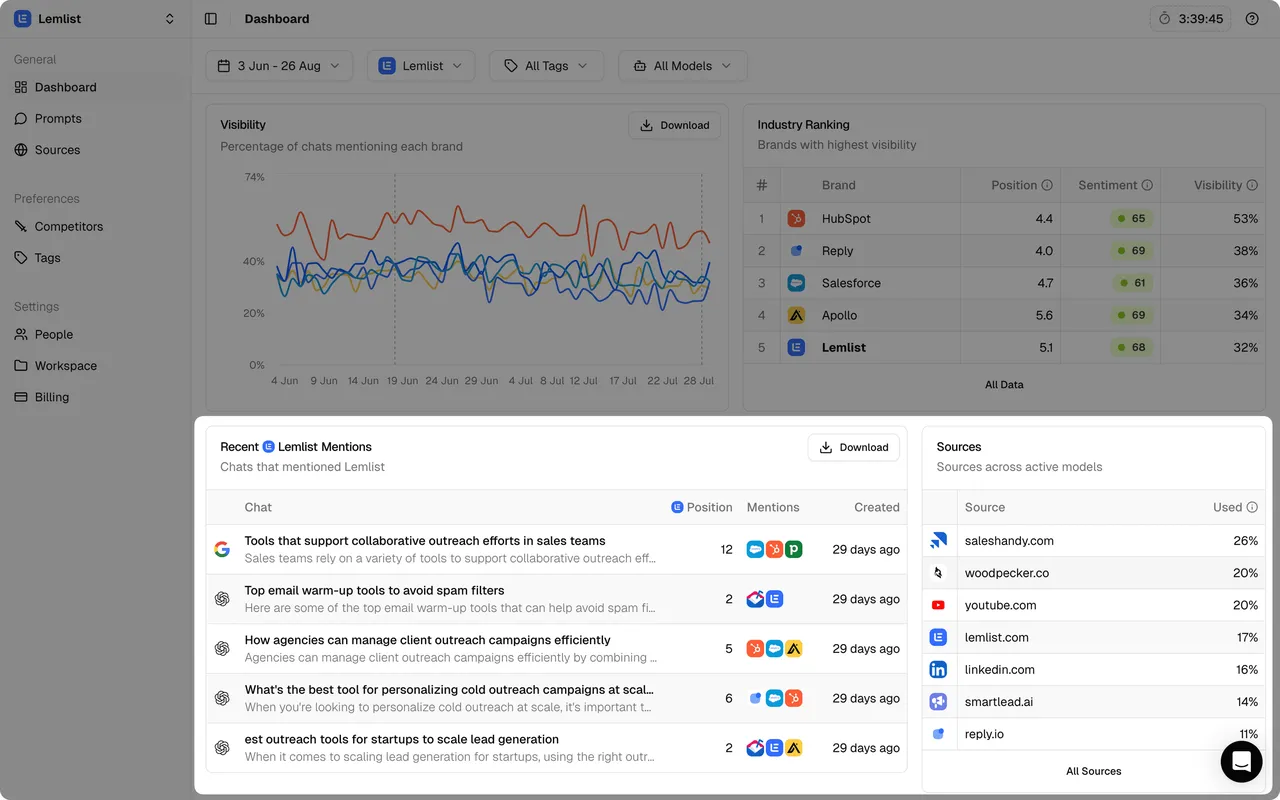Open the chat support bubble
This screenshot has width=1280, height=800.
1241,762
